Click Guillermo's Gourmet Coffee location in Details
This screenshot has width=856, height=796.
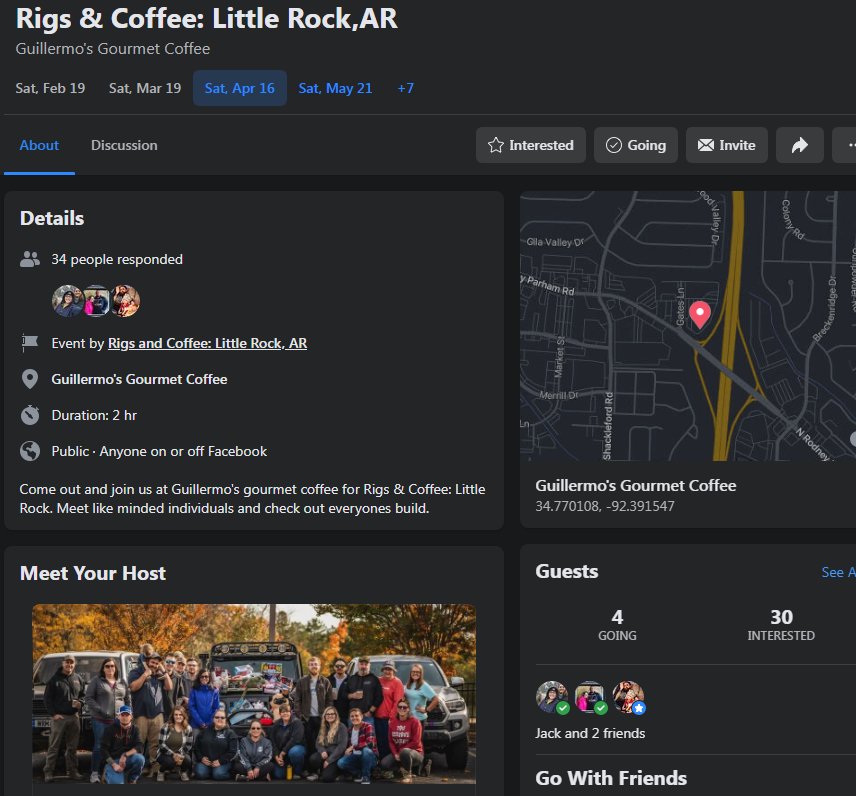coord(139,379)
